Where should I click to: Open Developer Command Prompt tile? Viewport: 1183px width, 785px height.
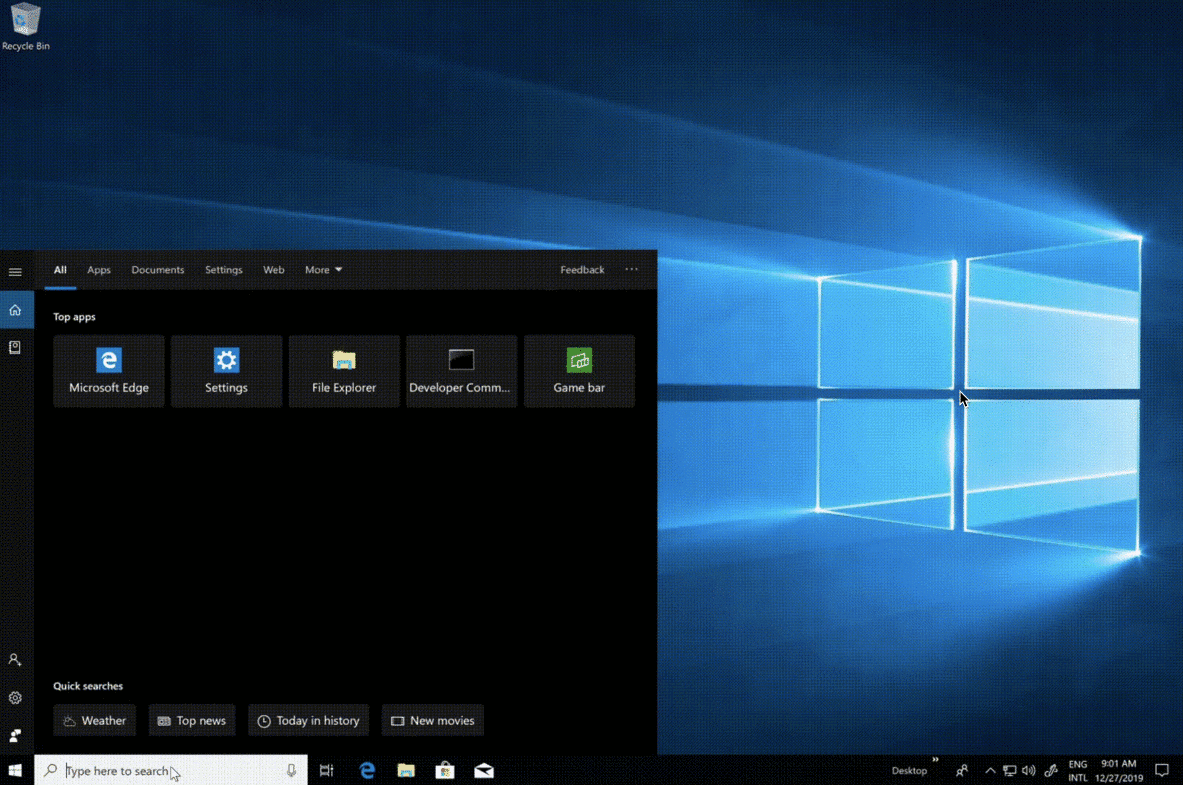coord(461,371)
